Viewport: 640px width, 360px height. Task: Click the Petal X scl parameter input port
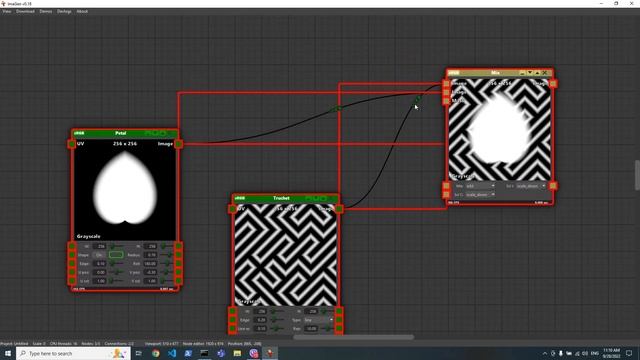point(72,281)
